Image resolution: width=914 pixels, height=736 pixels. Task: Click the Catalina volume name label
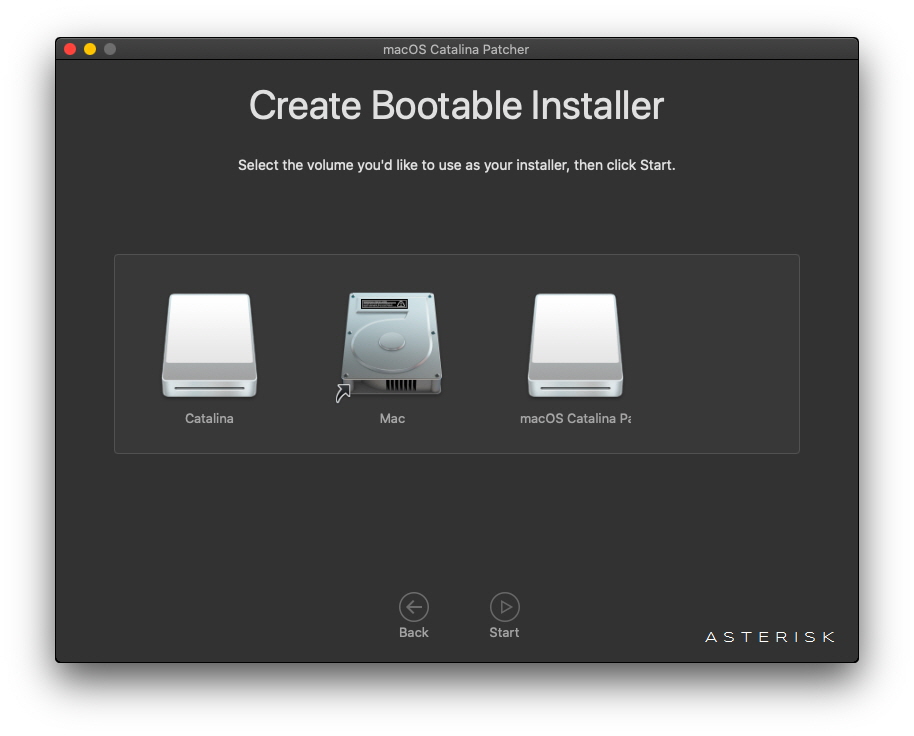tap(209, 418)
